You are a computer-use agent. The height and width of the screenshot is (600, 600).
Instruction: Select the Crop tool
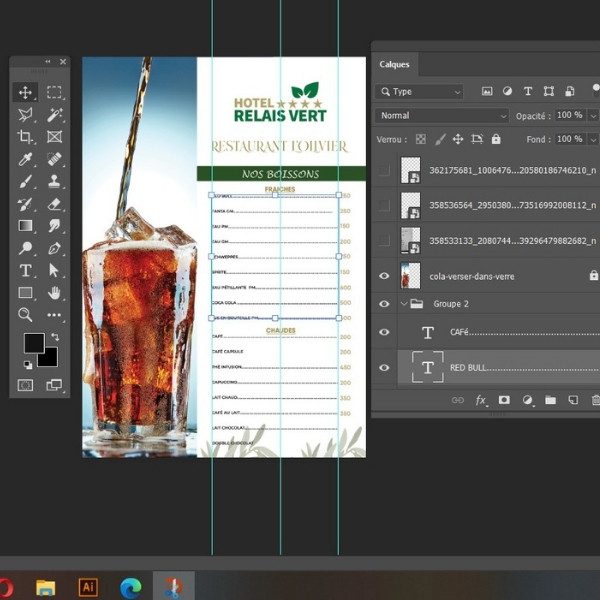[x=26, y=137]
